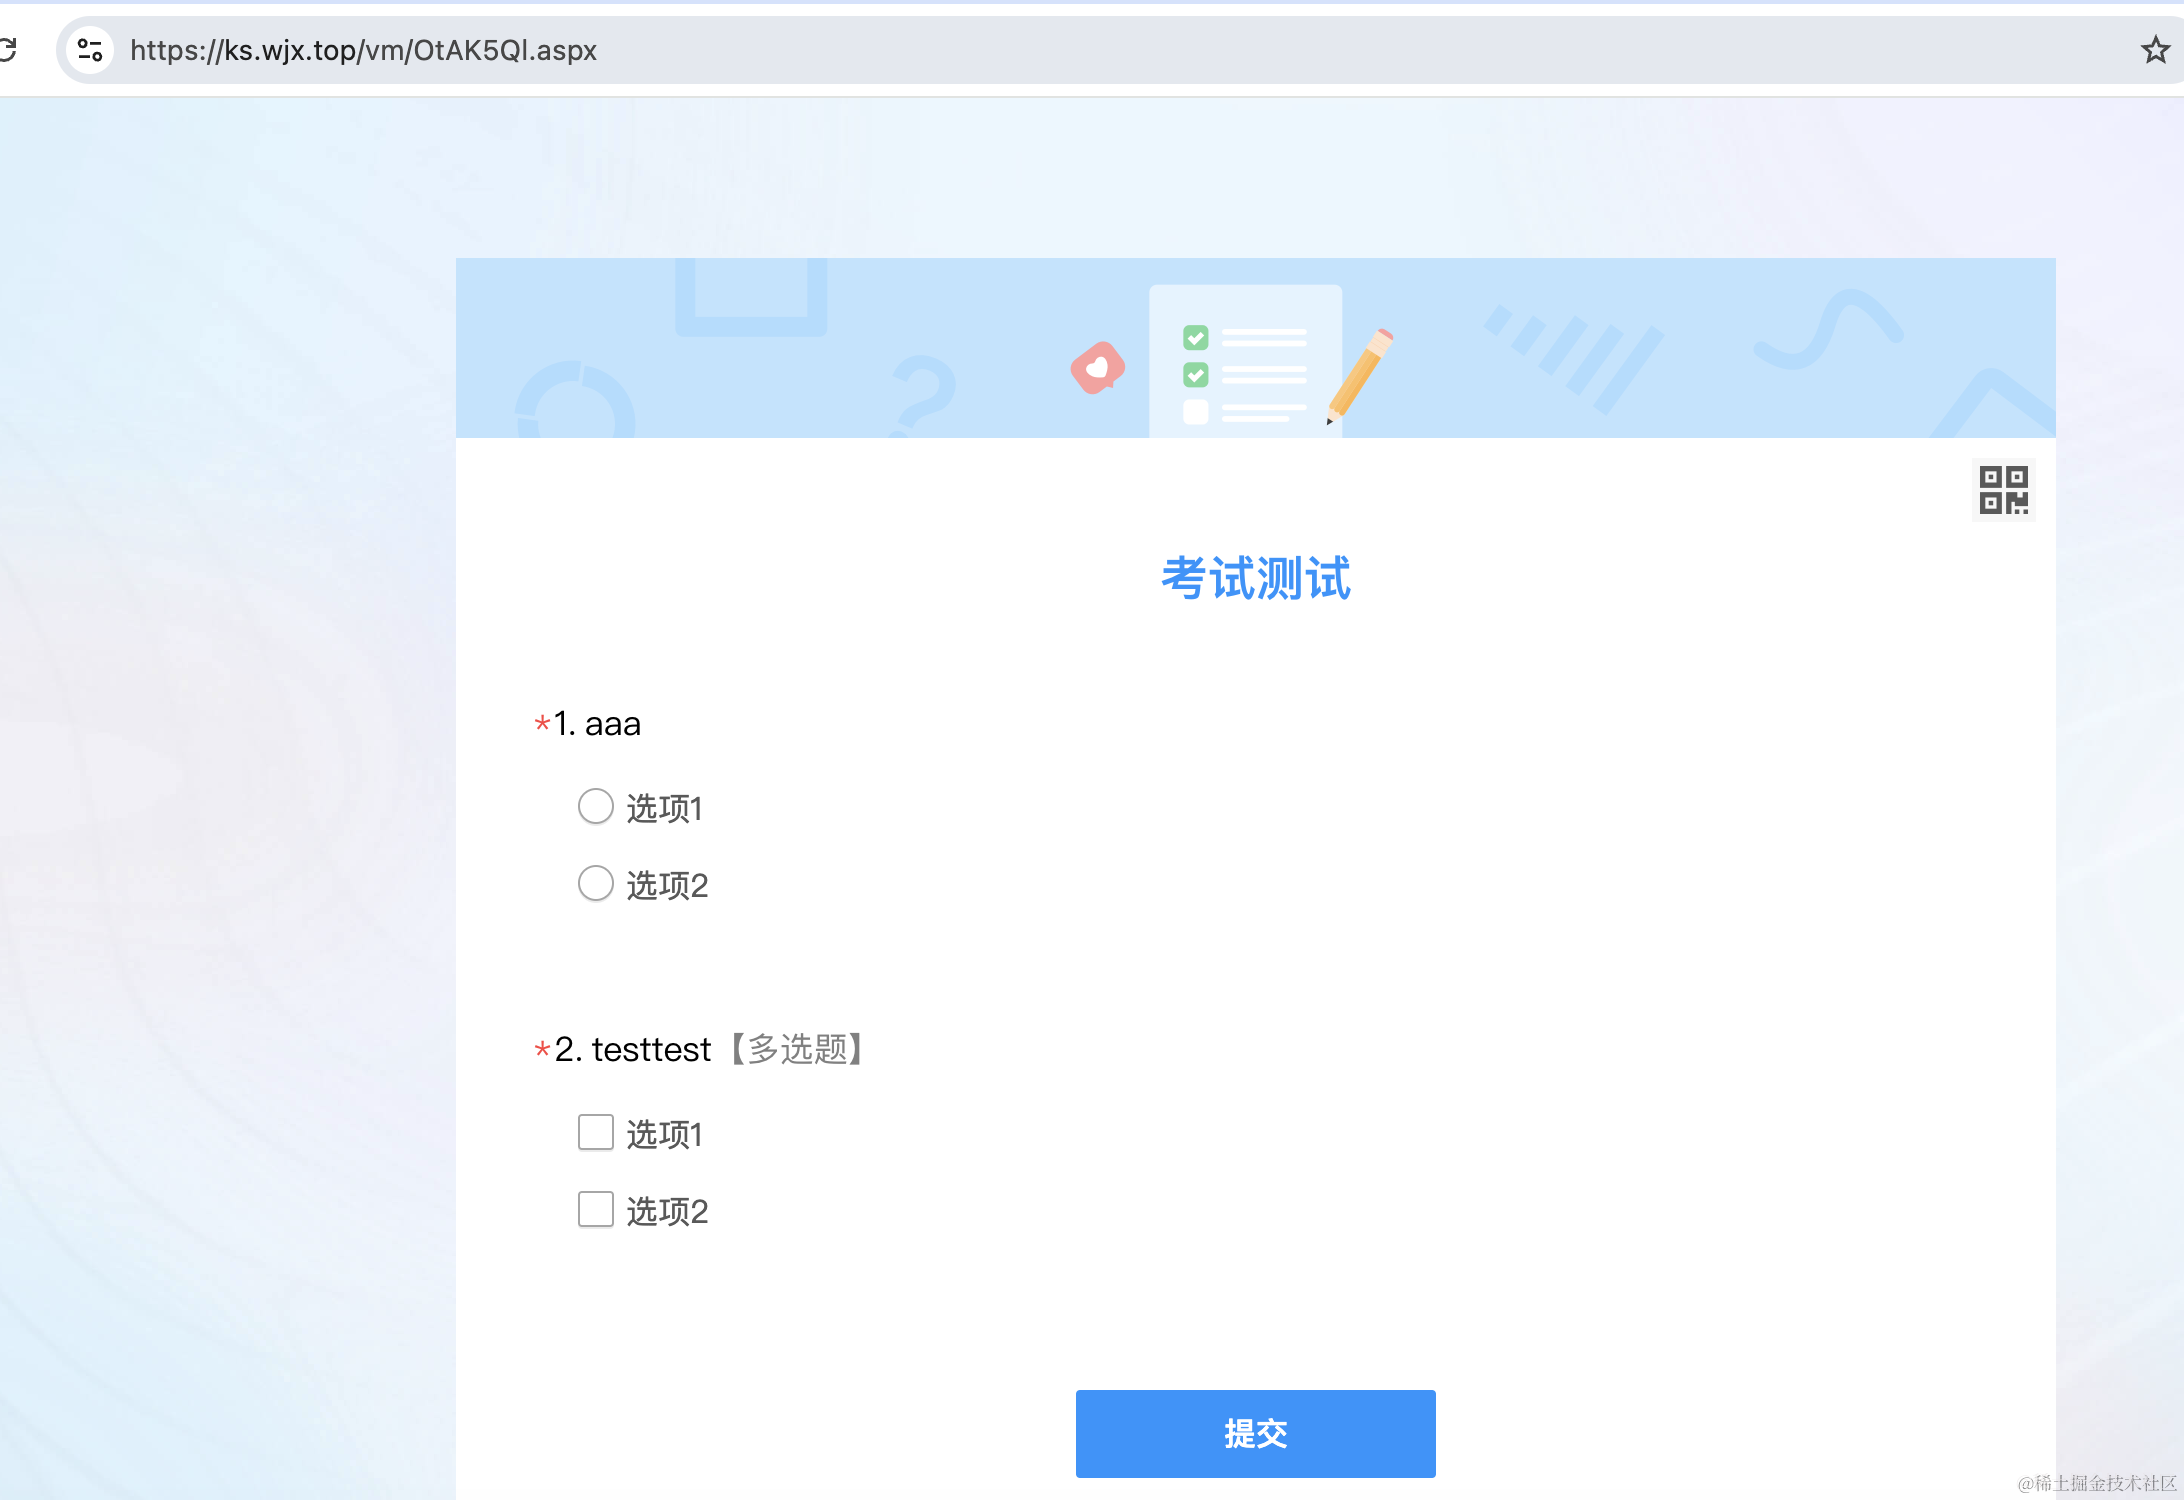
Task: Select radio 选项2 for question aaa
Action: pos(596,883)
